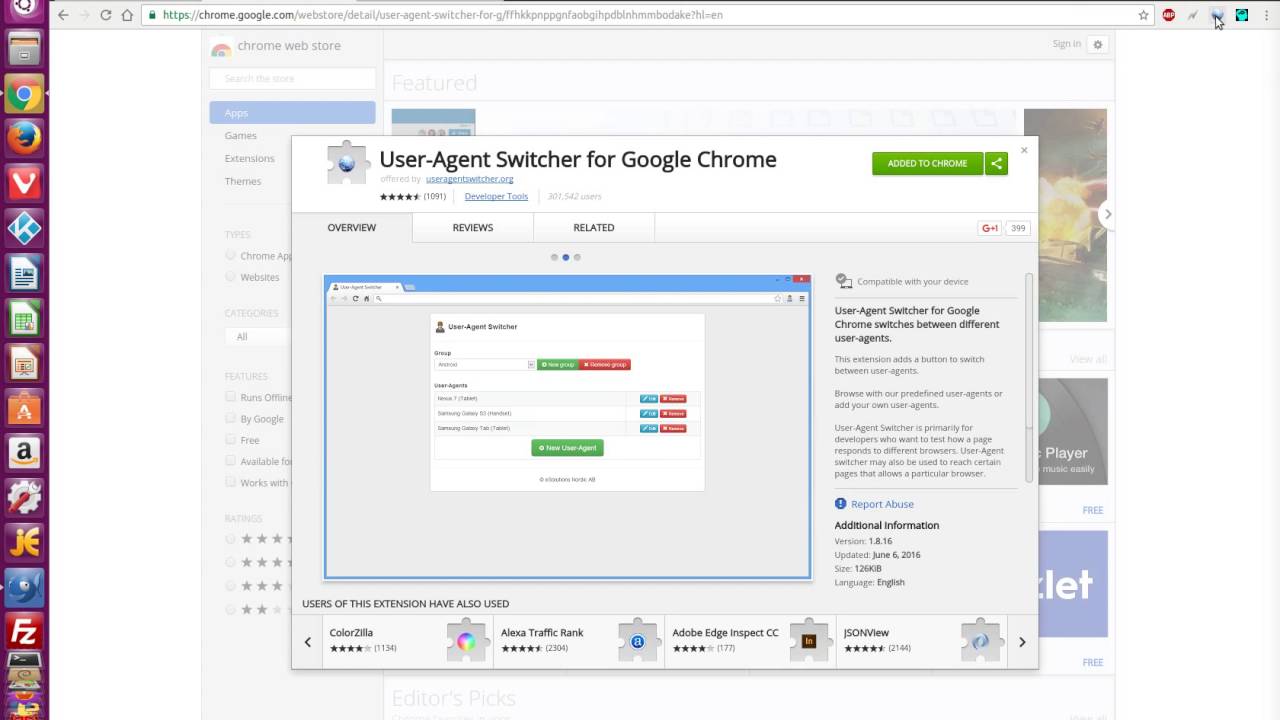Switch to the Related tab
This screenshot has width=1280, height=720.
point(594,228)
